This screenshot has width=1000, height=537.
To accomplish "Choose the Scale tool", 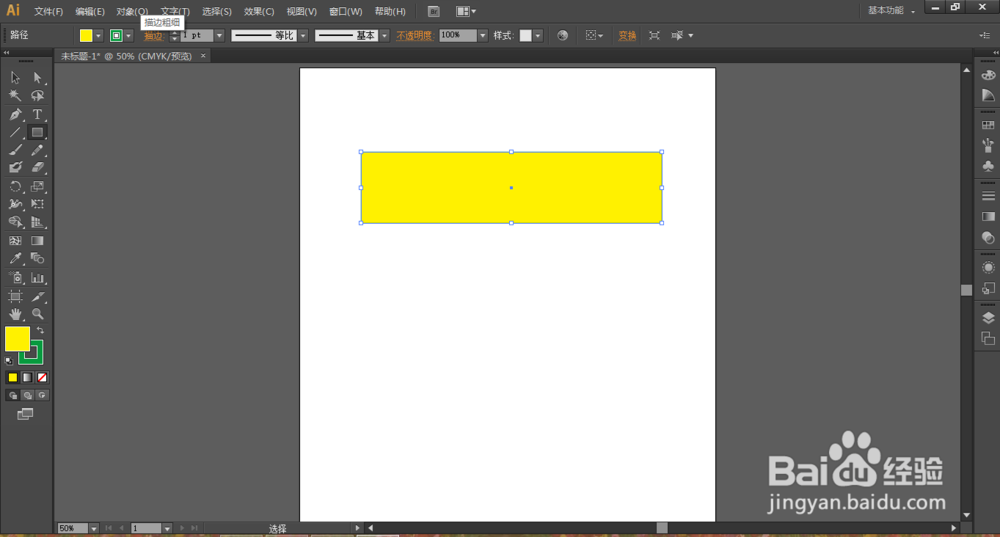I will 38,187.
